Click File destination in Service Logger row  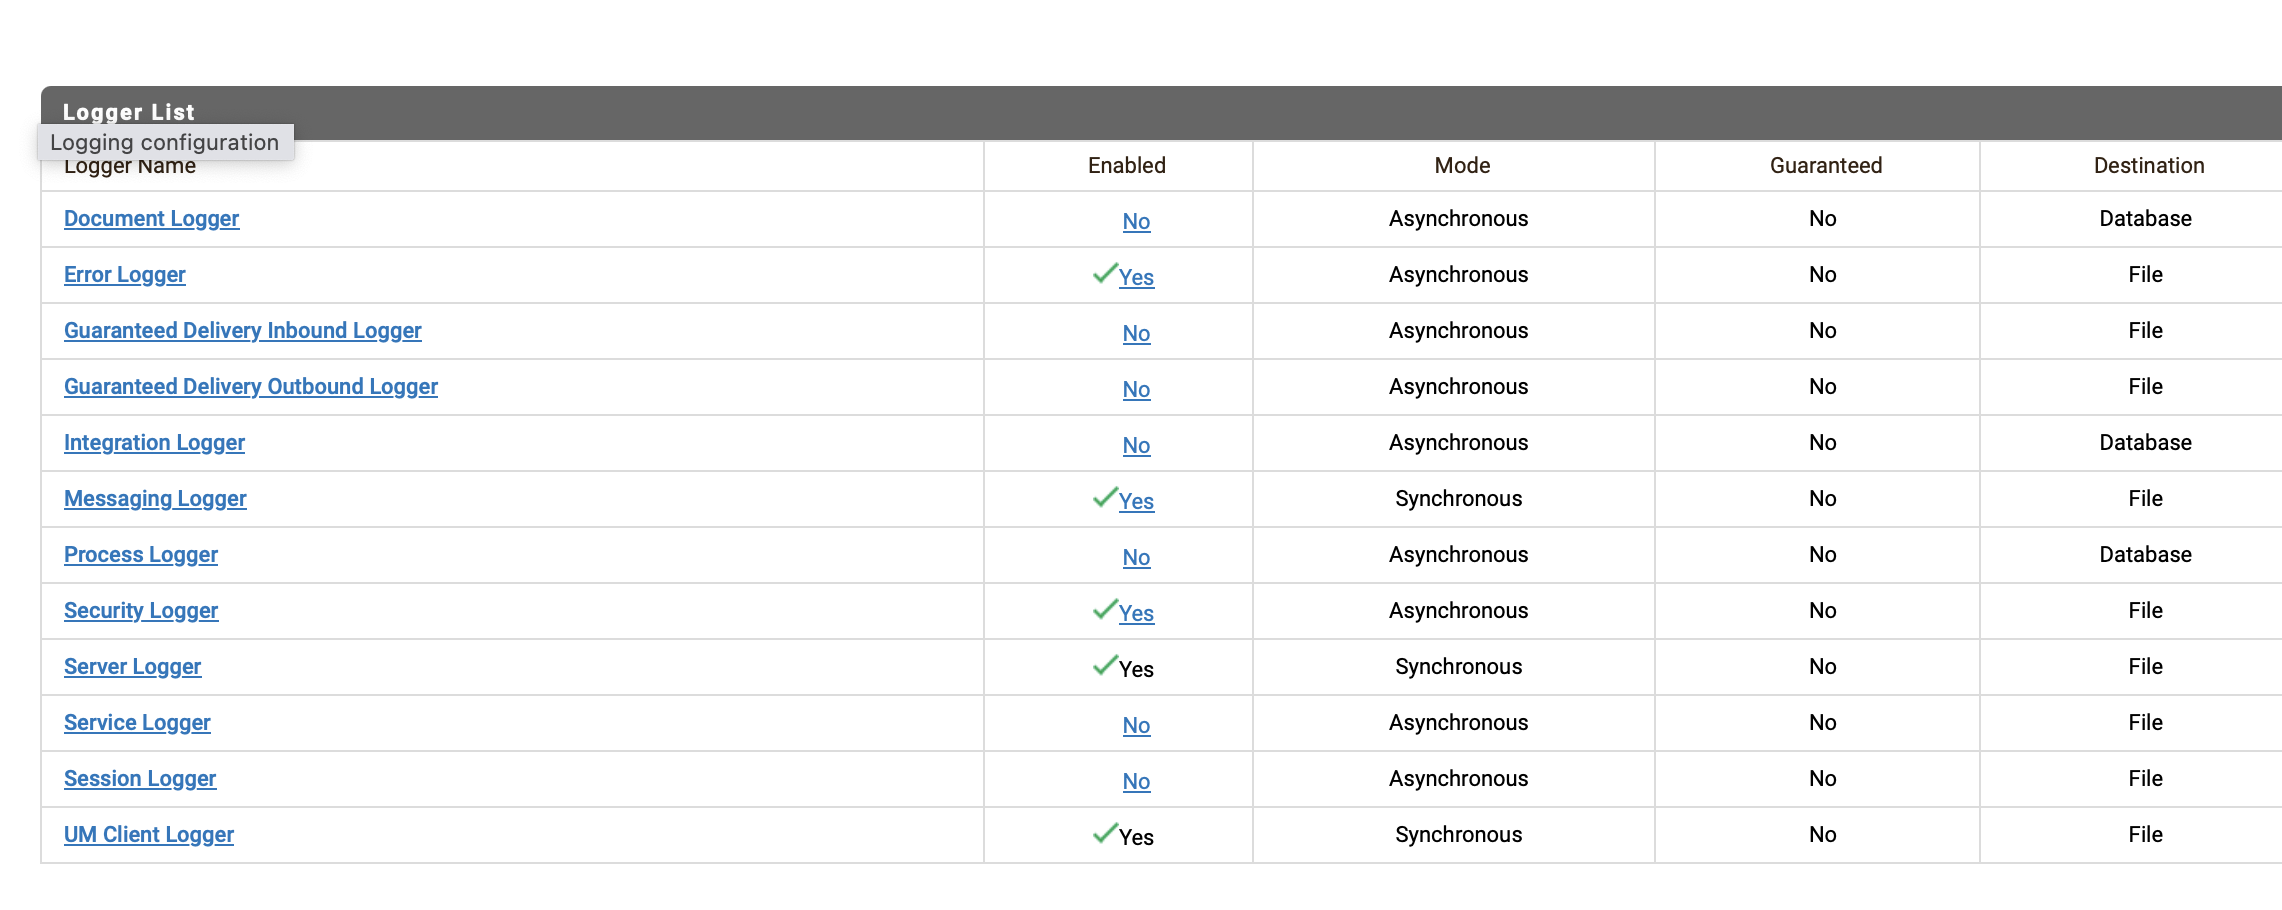[x=2145, y=722]
